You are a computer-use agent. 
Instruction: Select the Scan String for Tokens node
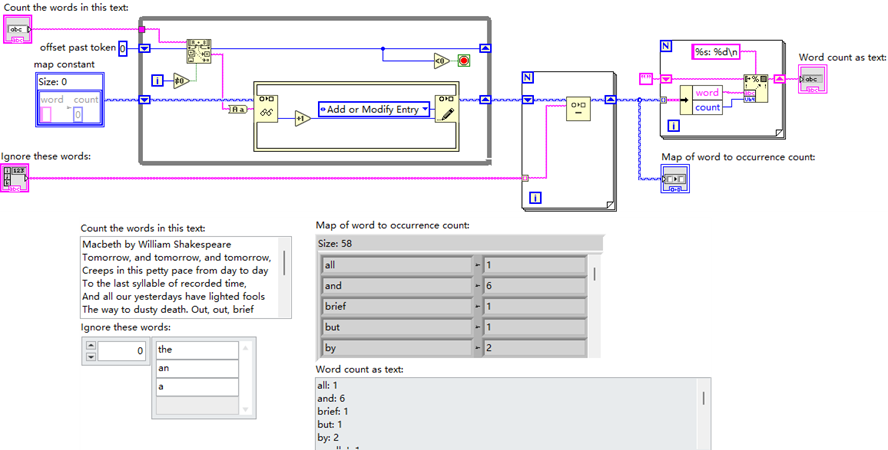(199, 52)
